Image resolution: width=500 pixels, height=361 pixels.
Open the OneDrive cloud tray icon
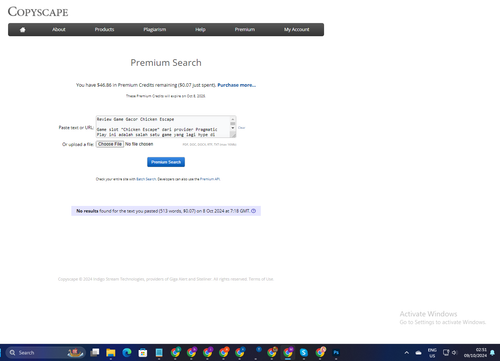point(418,353)
